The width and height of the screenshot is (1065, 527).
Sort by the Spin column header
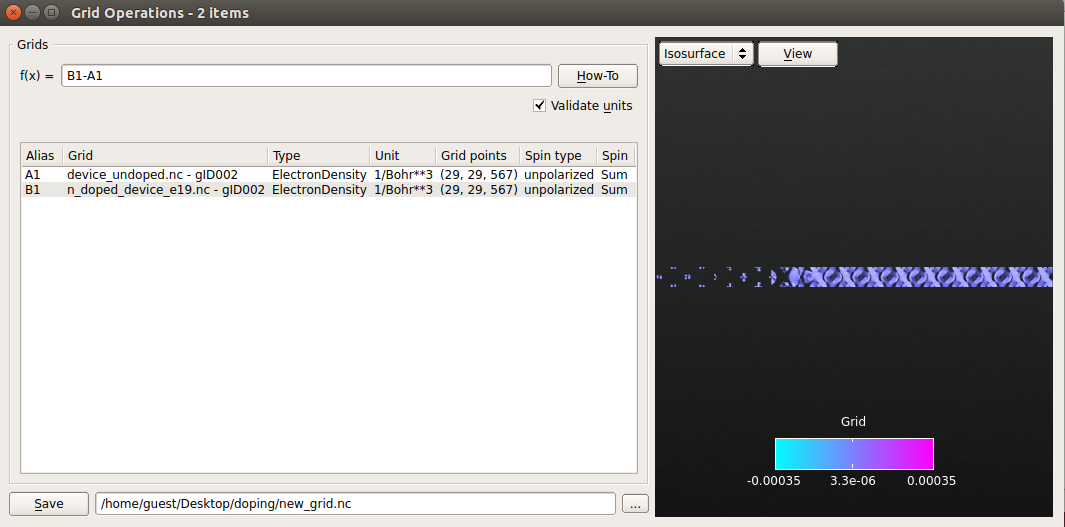(x=616, y=156)
